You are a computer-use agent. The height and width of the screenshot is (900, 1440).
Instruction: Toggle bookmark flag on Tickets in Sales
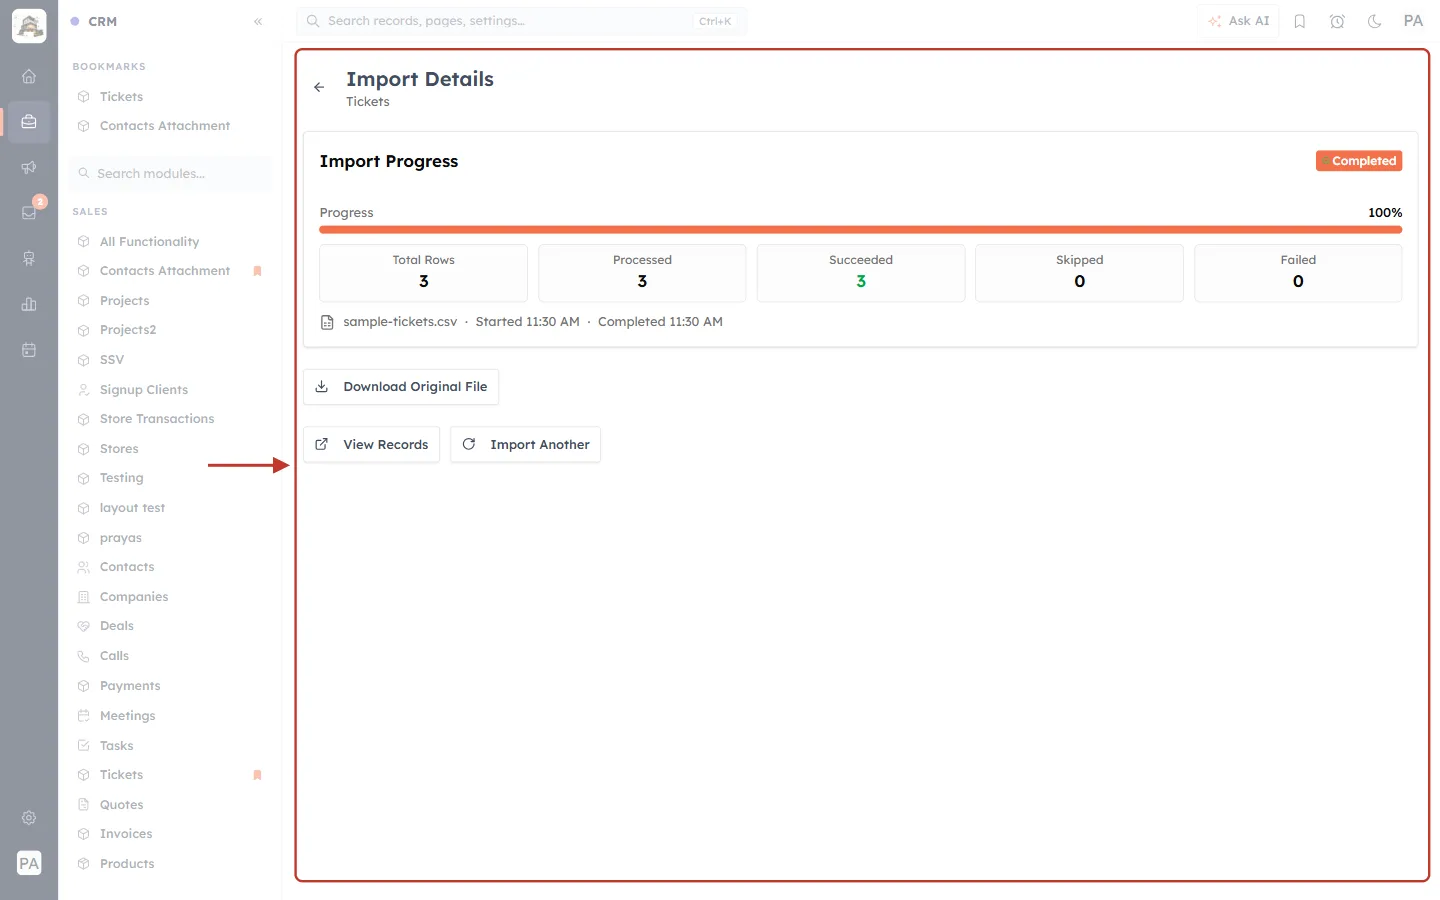(257, 775)
